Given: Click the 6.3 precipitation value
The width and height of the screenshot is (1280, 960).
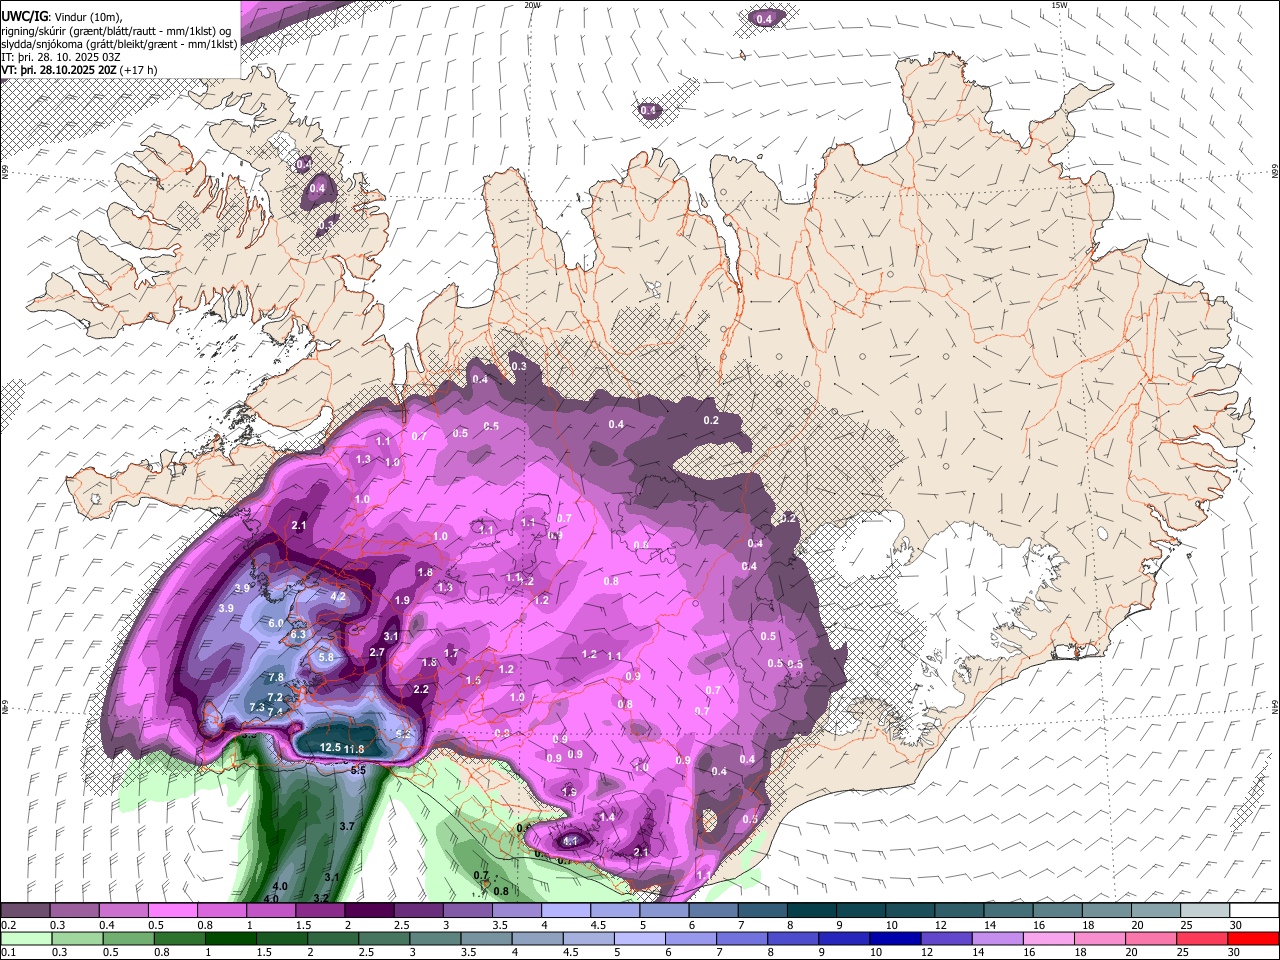Looking at the screenshot, I should 298,635.
